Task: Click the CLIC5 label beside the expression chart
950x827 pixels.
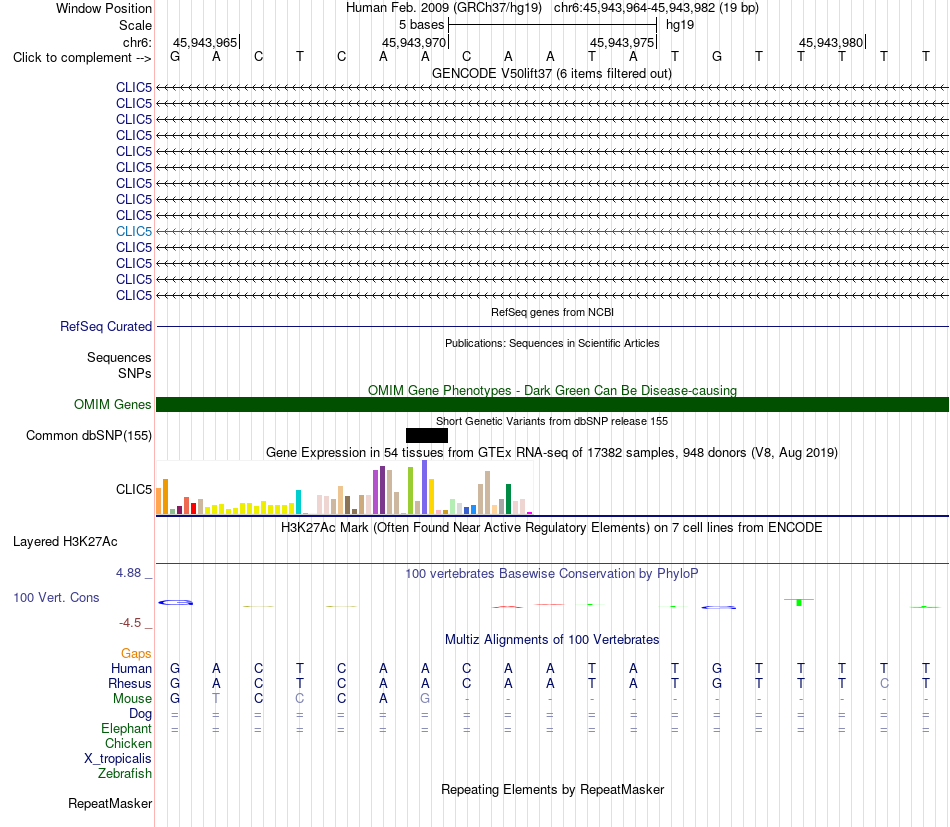Action: click(134, 489)
